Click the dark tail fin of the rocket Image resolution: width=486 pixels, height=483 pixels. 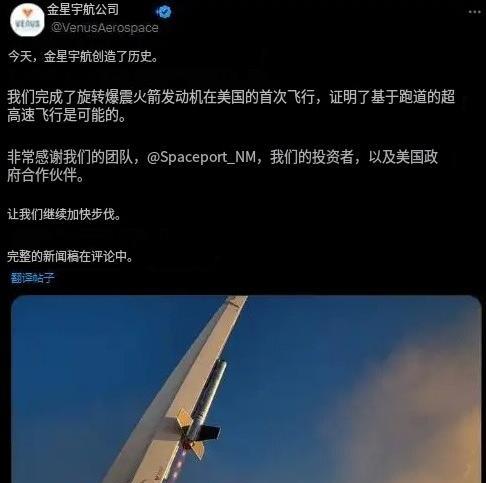tap(209, 432)
